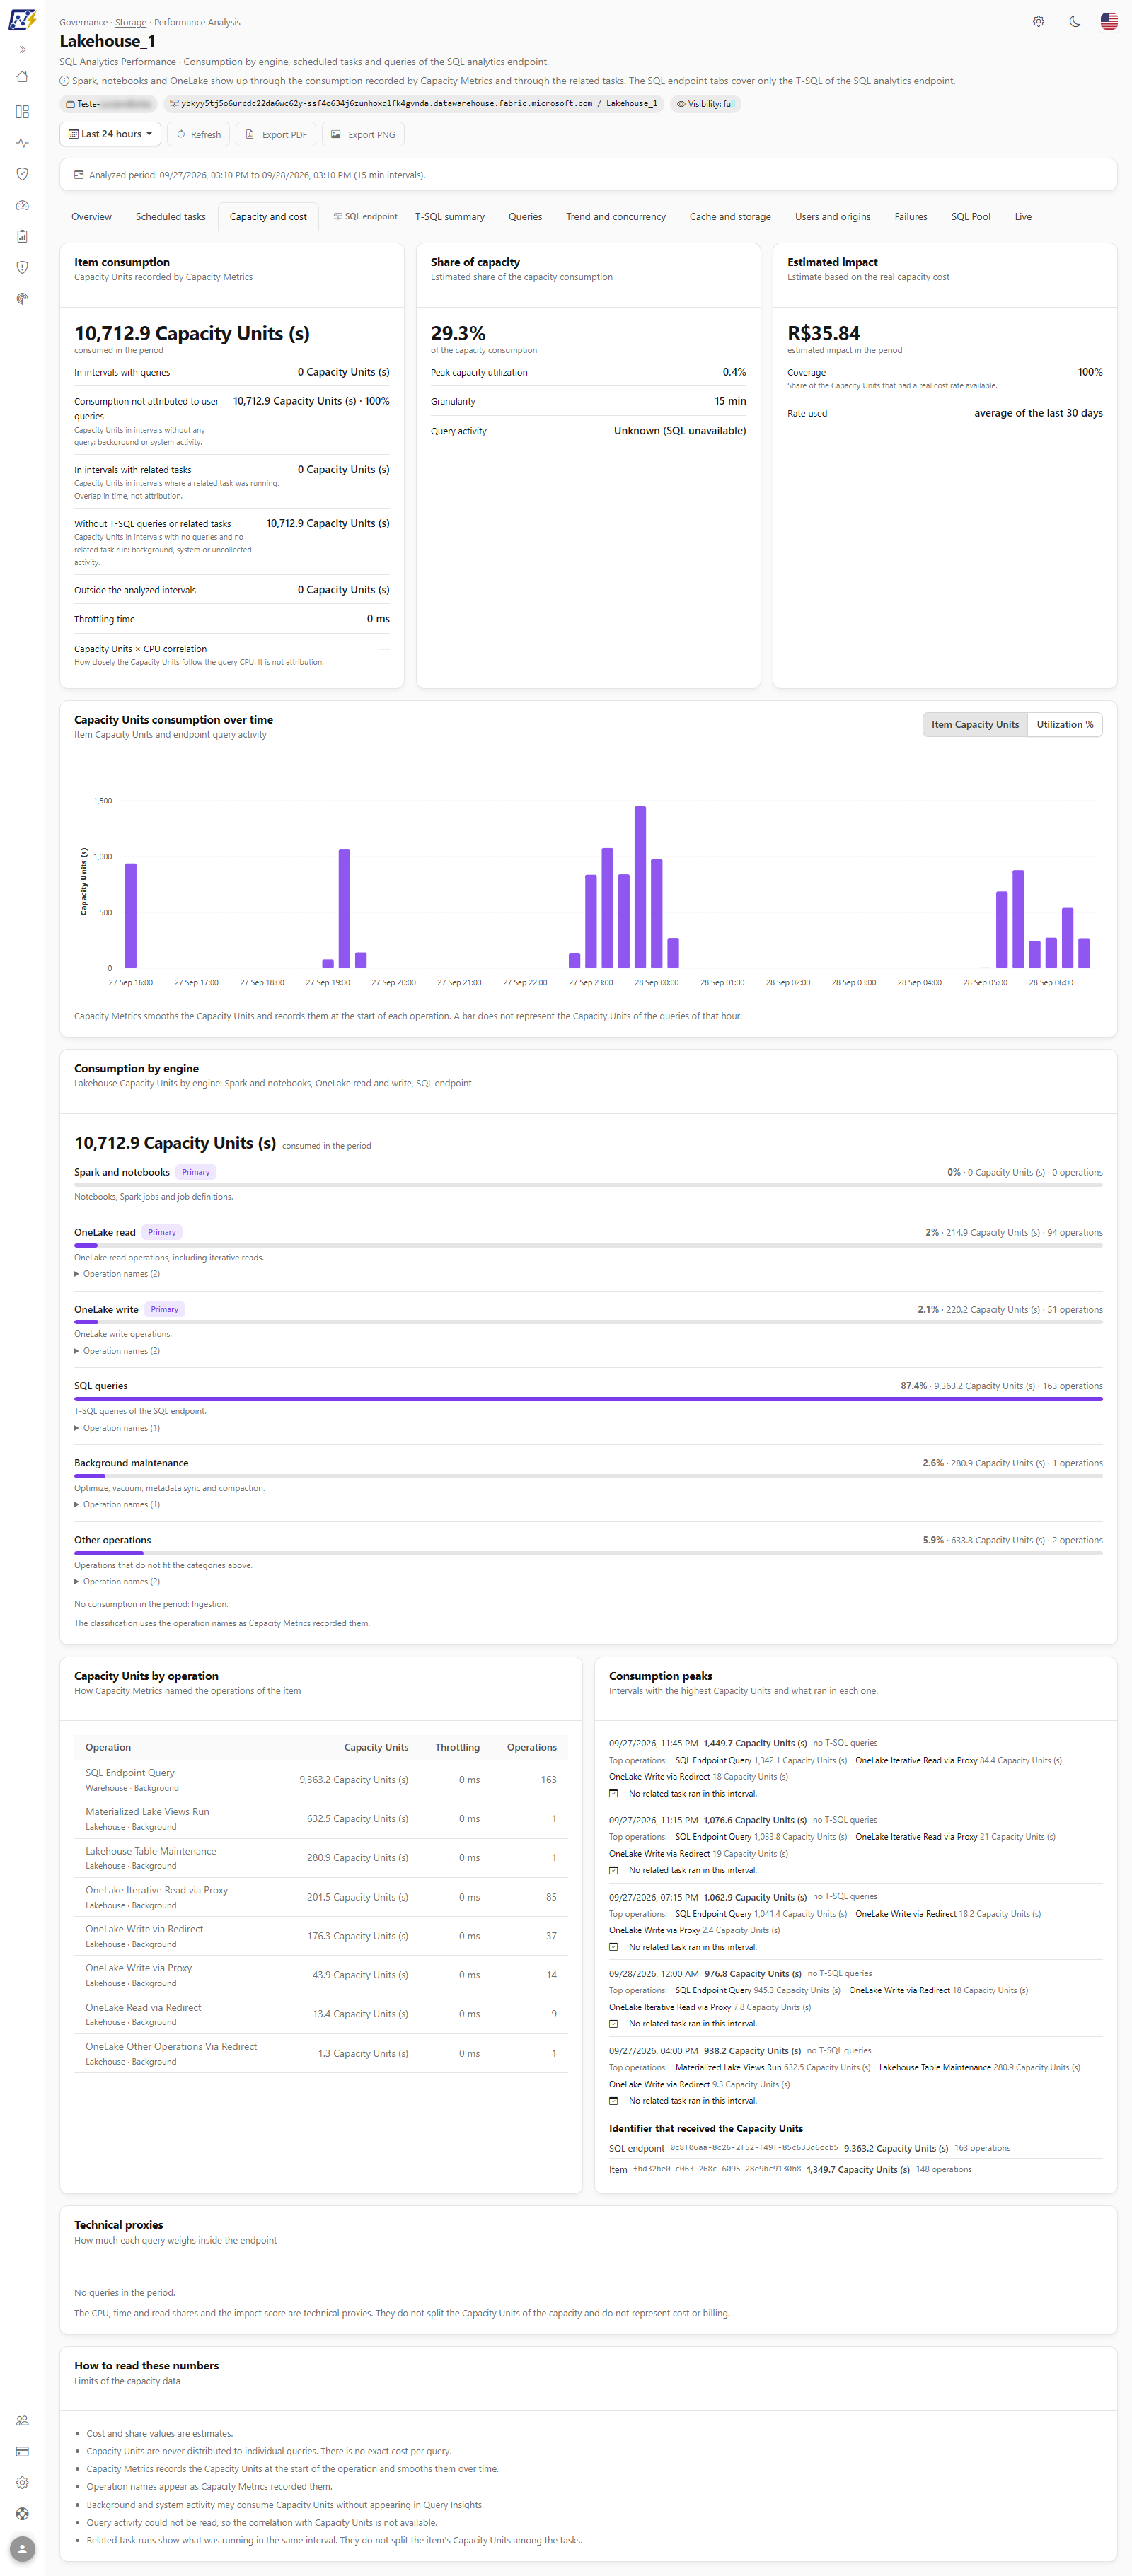The width and height of the screenshot is (1132, 2576).
Task: Open the clipboard chart report icon
Action: point(22,236)
